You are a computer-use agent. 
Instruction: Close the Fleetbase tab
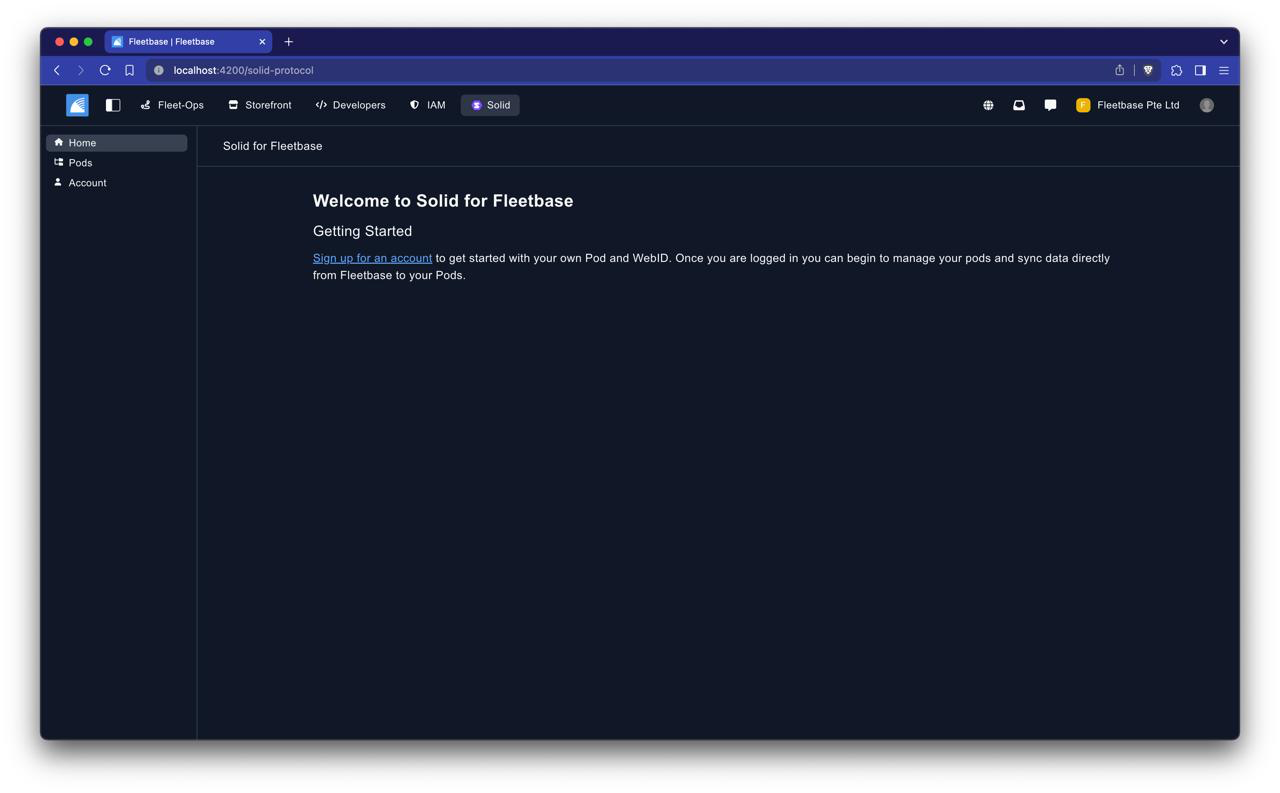click(x=262, y=42)
